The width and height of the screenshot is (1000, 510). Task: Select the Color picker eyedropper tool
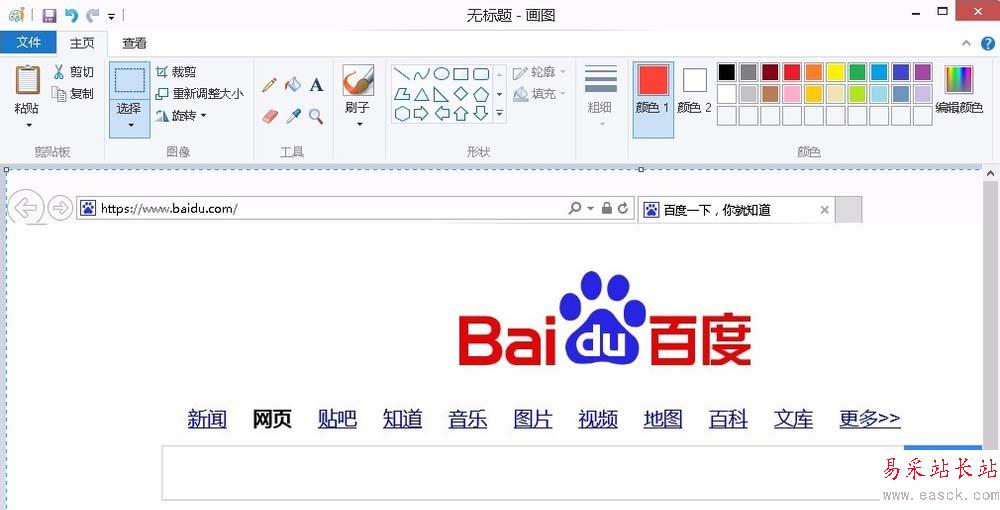(x=293, y=116)
